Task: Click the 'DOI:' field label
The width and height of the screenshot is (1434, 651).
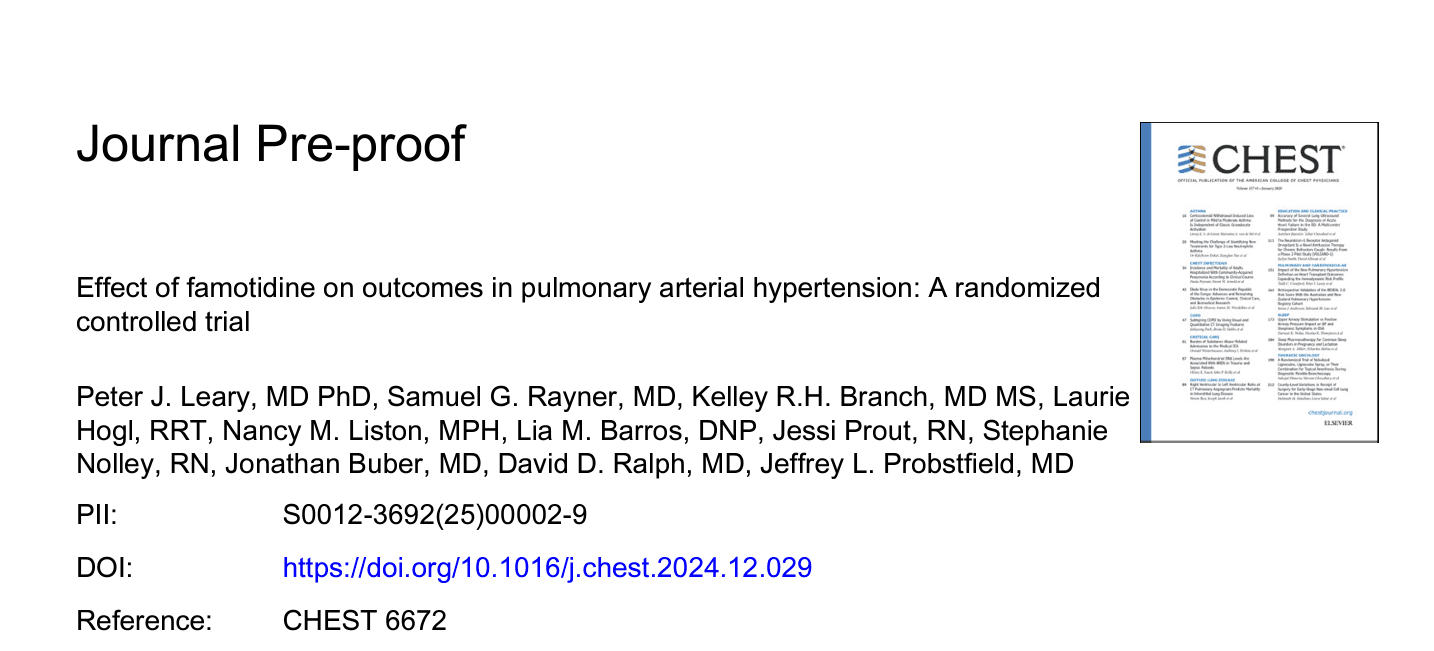Action: tap(104, 568)
